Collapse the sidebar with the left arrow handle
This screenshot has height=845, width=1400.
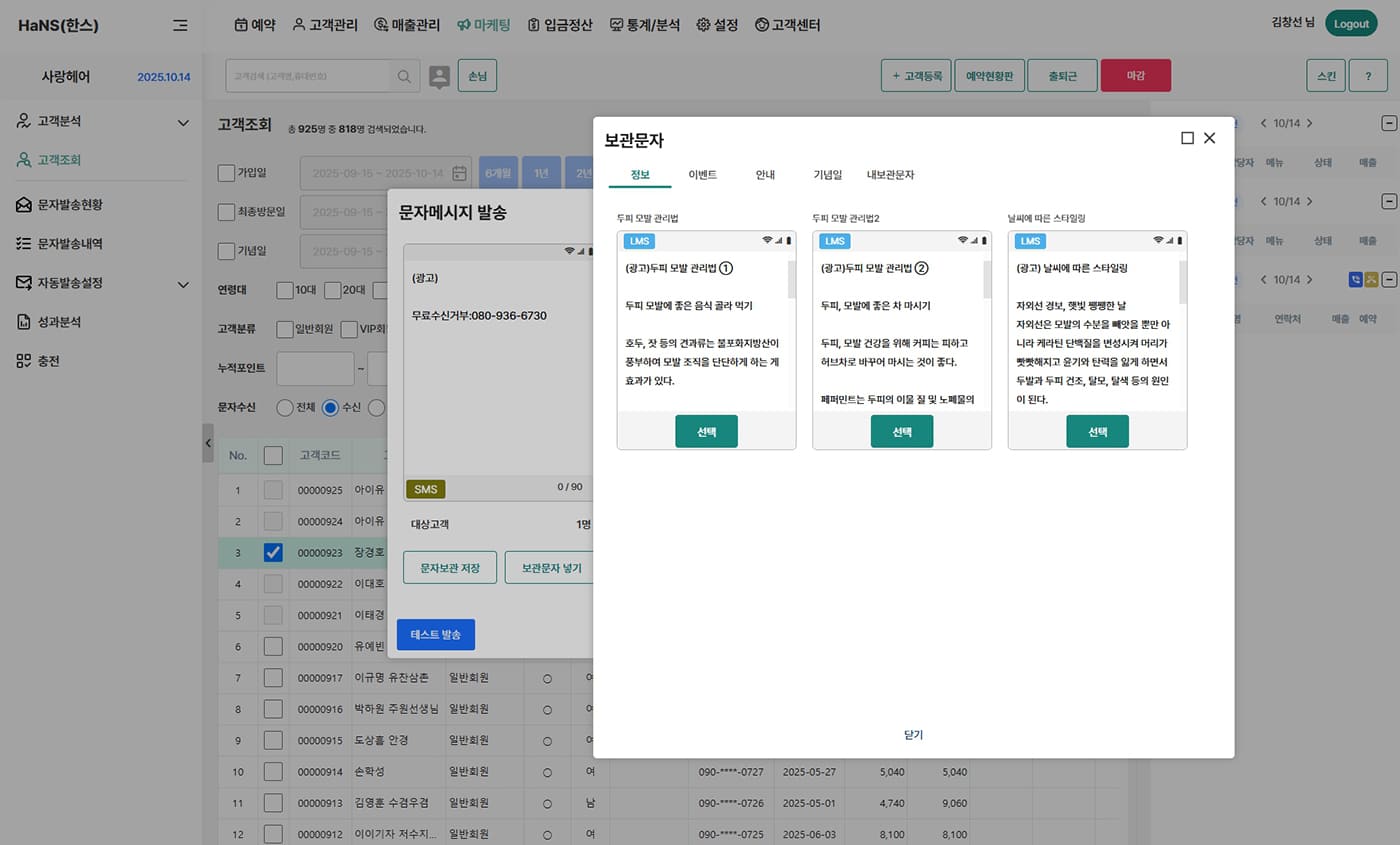[x=208, y=443]
